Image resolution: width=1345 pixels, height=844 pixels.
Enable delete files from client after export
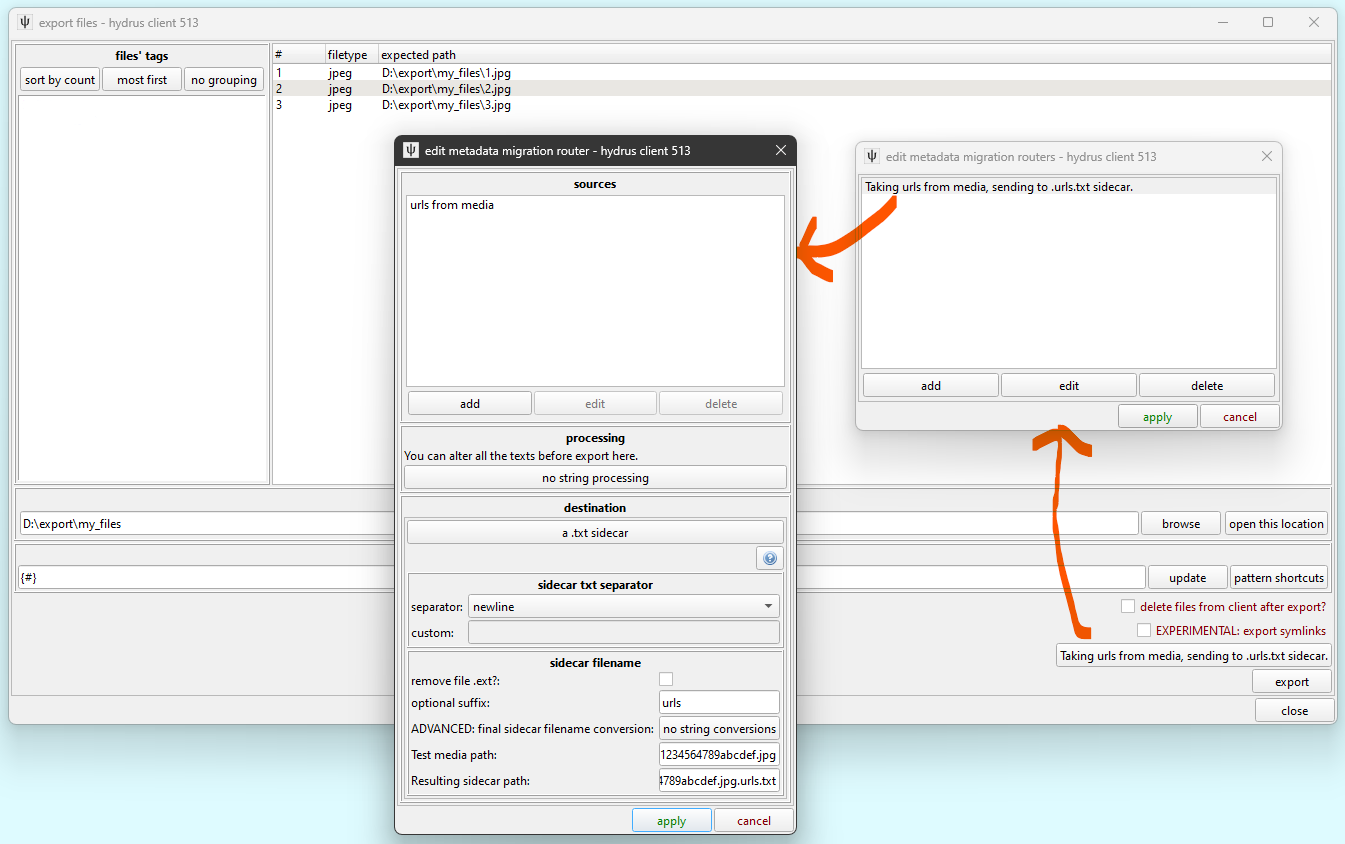pyautogui.click(x=1128, y=606)
